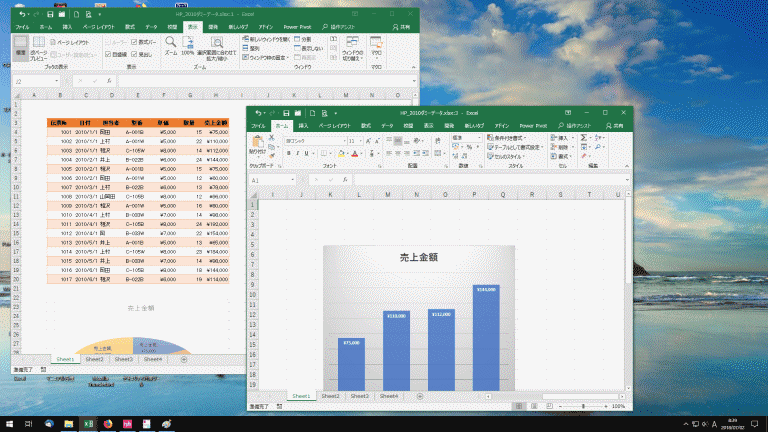Screen dimensions: 768x432
Task: Click Format Painter icon in front window
Action: click(x=271, y=156)
